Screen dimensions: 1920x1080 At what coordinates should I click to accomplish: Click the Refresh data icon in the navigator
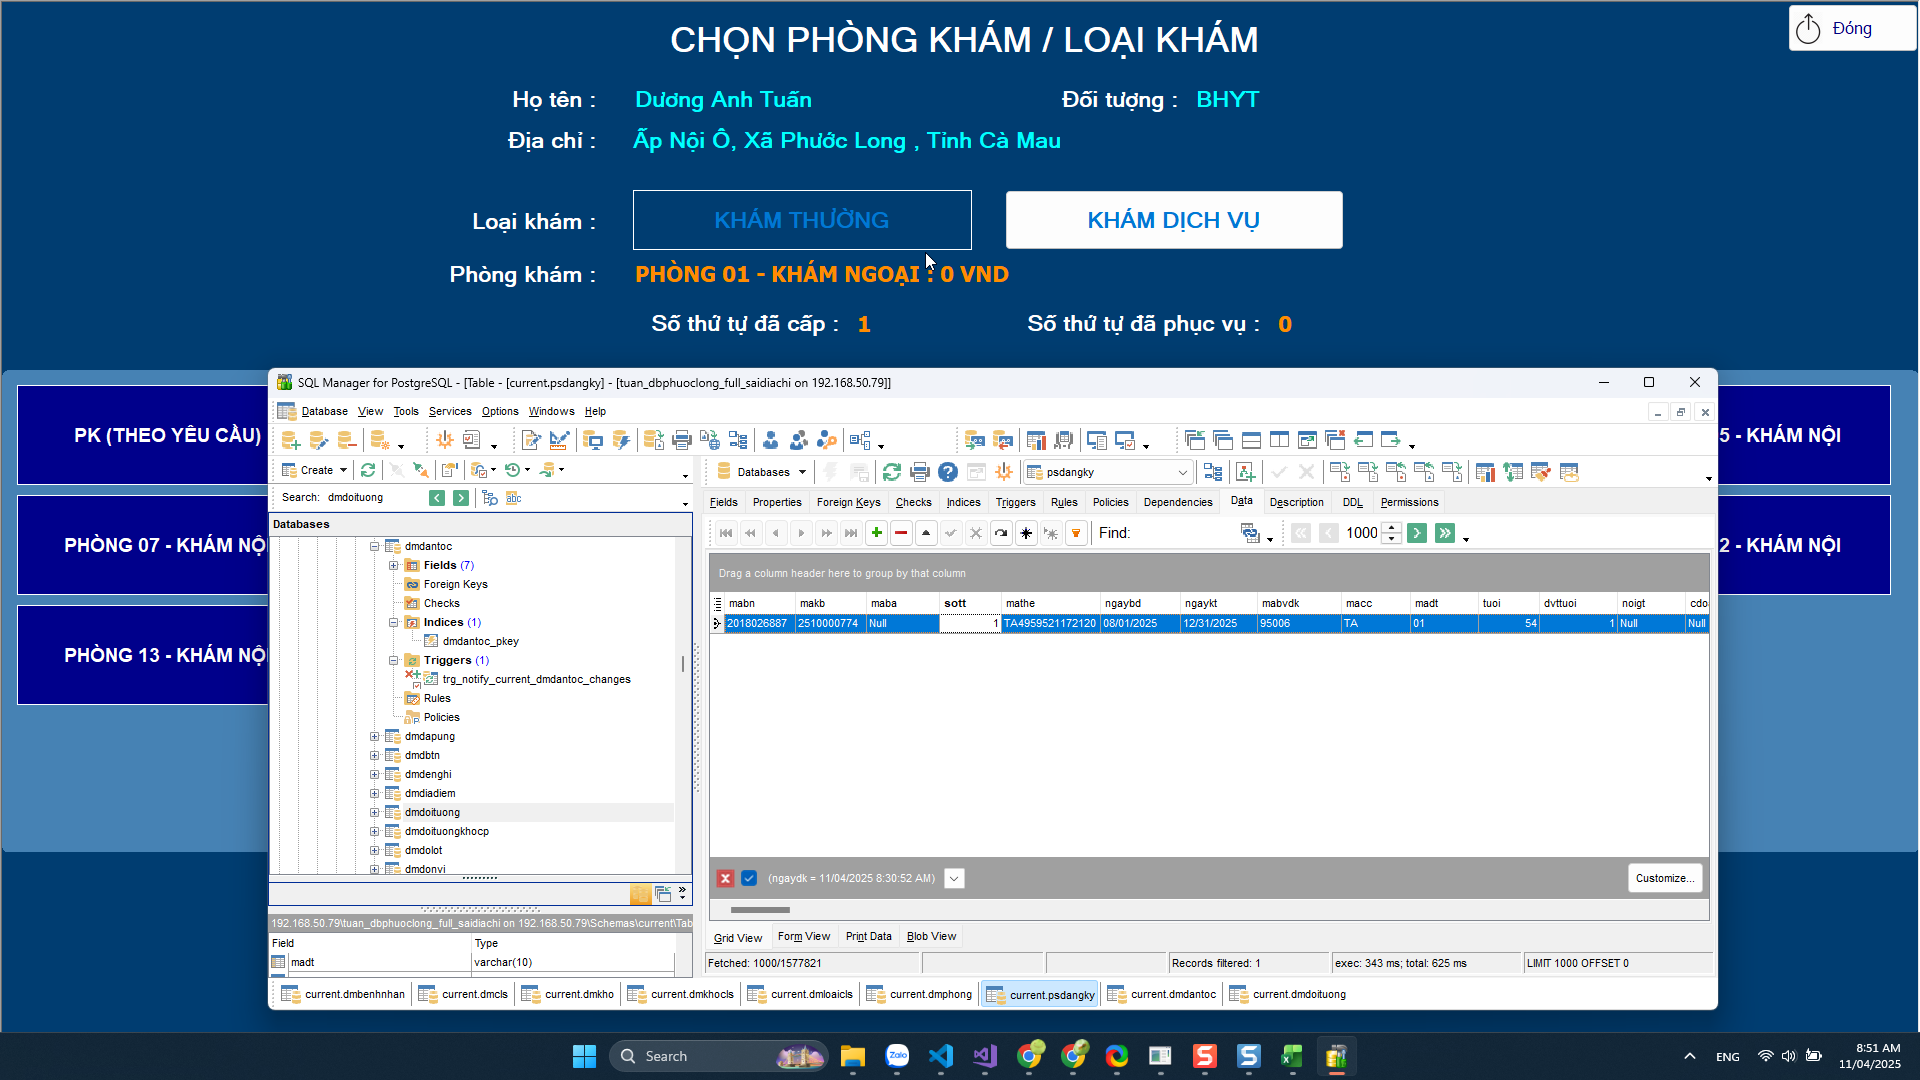tap(1001, 533)
